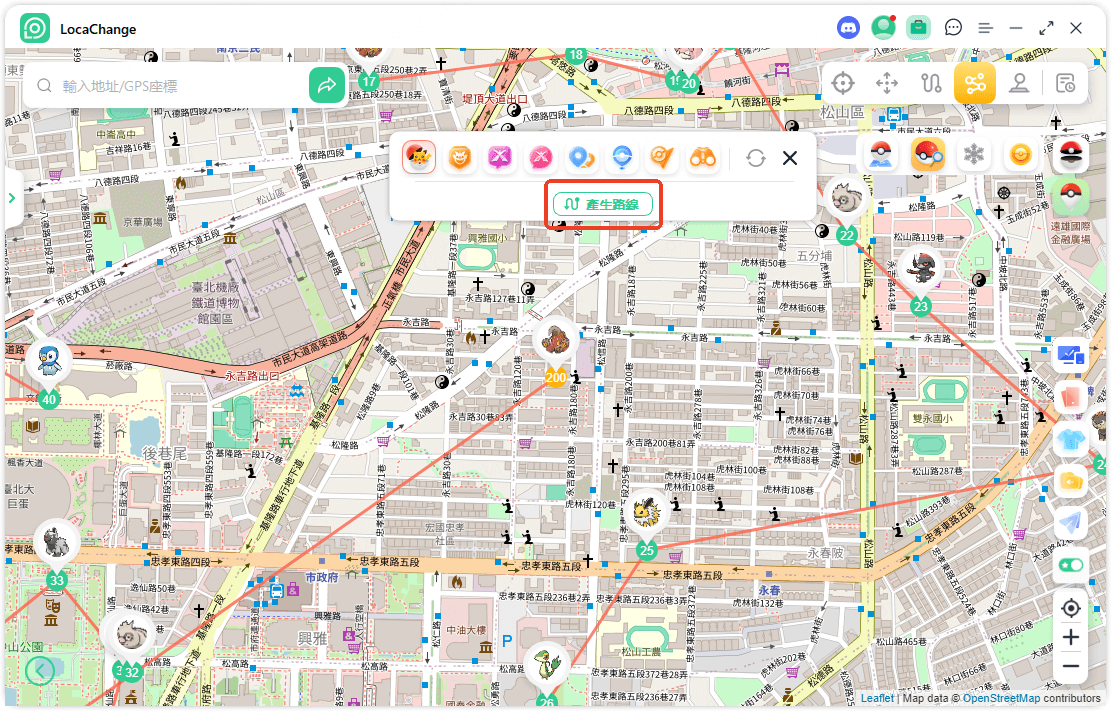Open the red cards icon in sidebar
Image resolution: width=1111 pixels, height=711 pixels.
(1071, 398)
